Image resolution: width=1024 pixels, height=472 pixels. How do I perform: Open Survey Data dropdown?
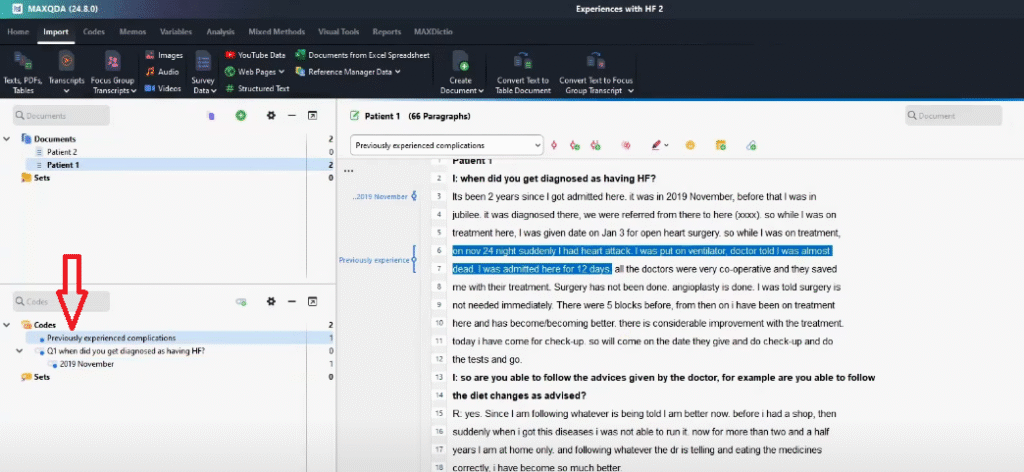click(204, 71)
